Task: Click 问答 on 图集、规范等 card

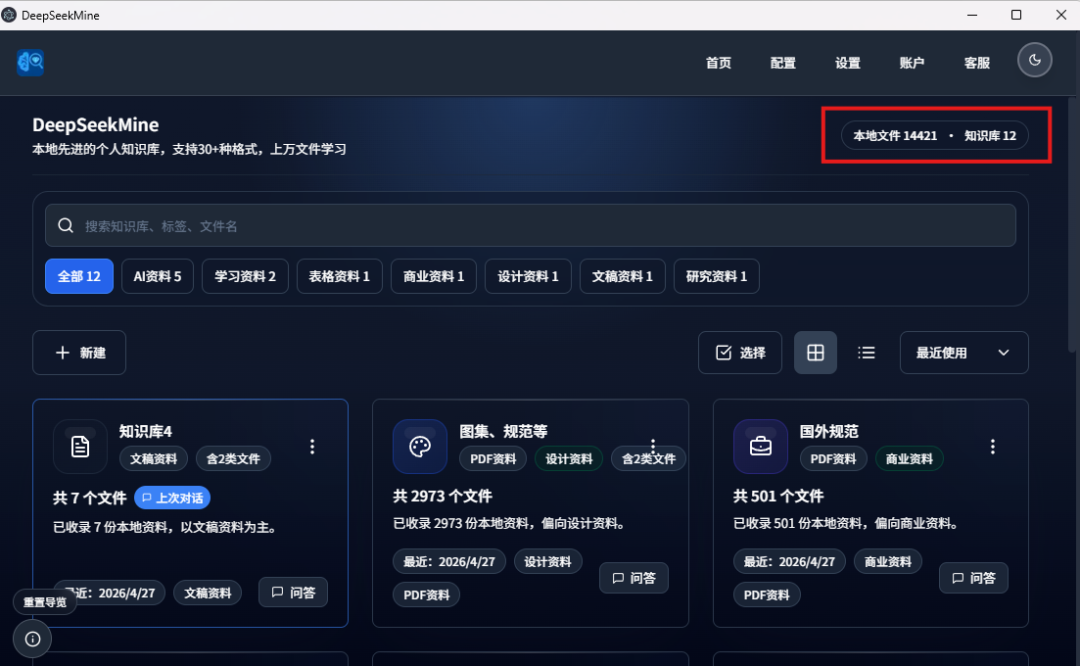Action: pos(634,578)
